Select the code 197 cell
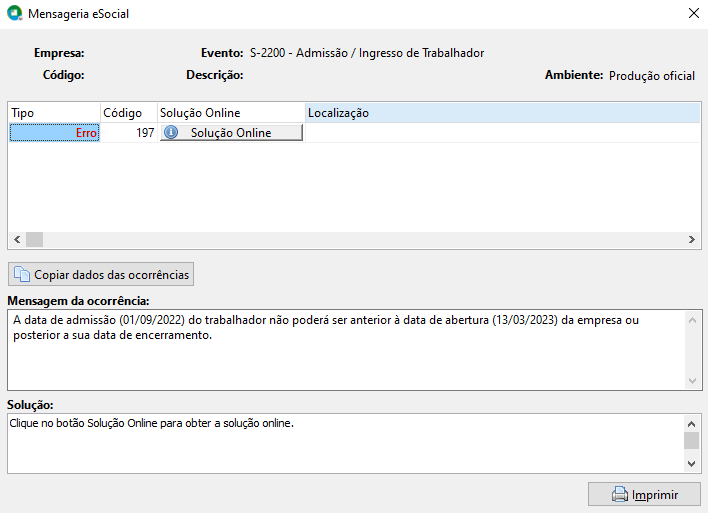This screenshot has width=708, height=513. coord(128,133)
